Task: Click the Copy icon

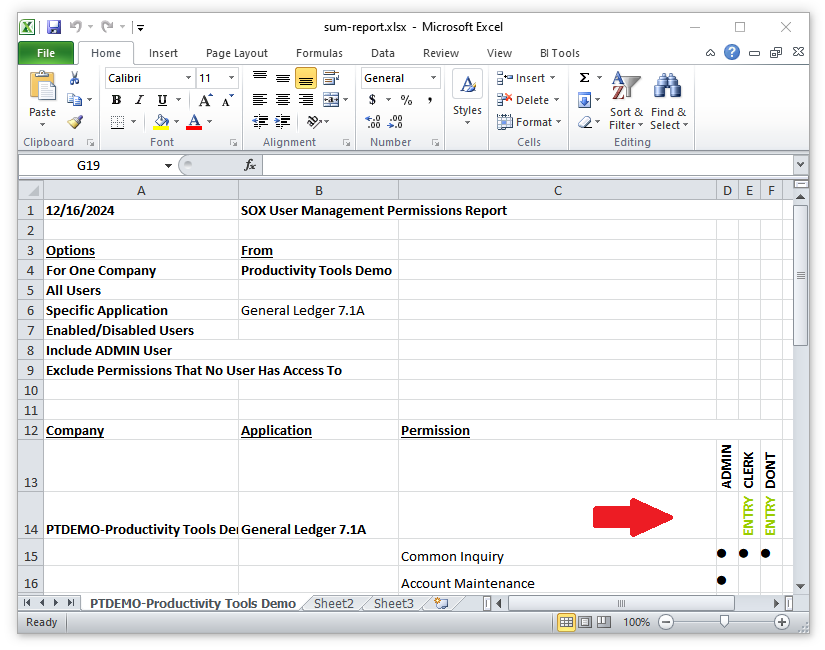Action: (x=75, y=99)
